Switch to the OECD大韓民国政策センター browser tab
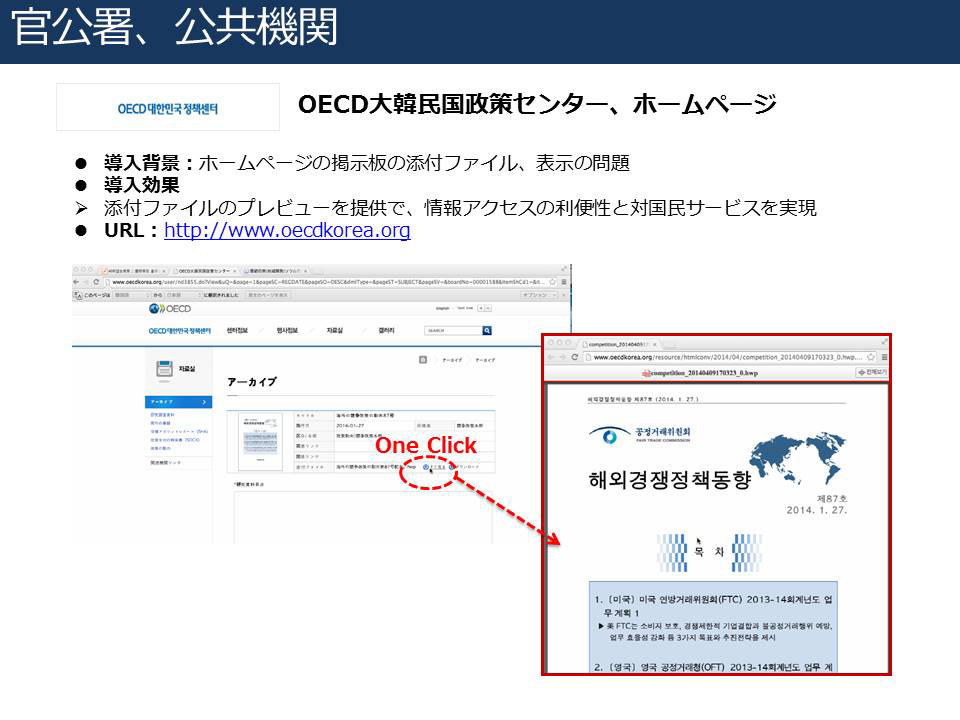Image resolution: width=960 pixels, height=720 pixels. [x=204, y=270]
